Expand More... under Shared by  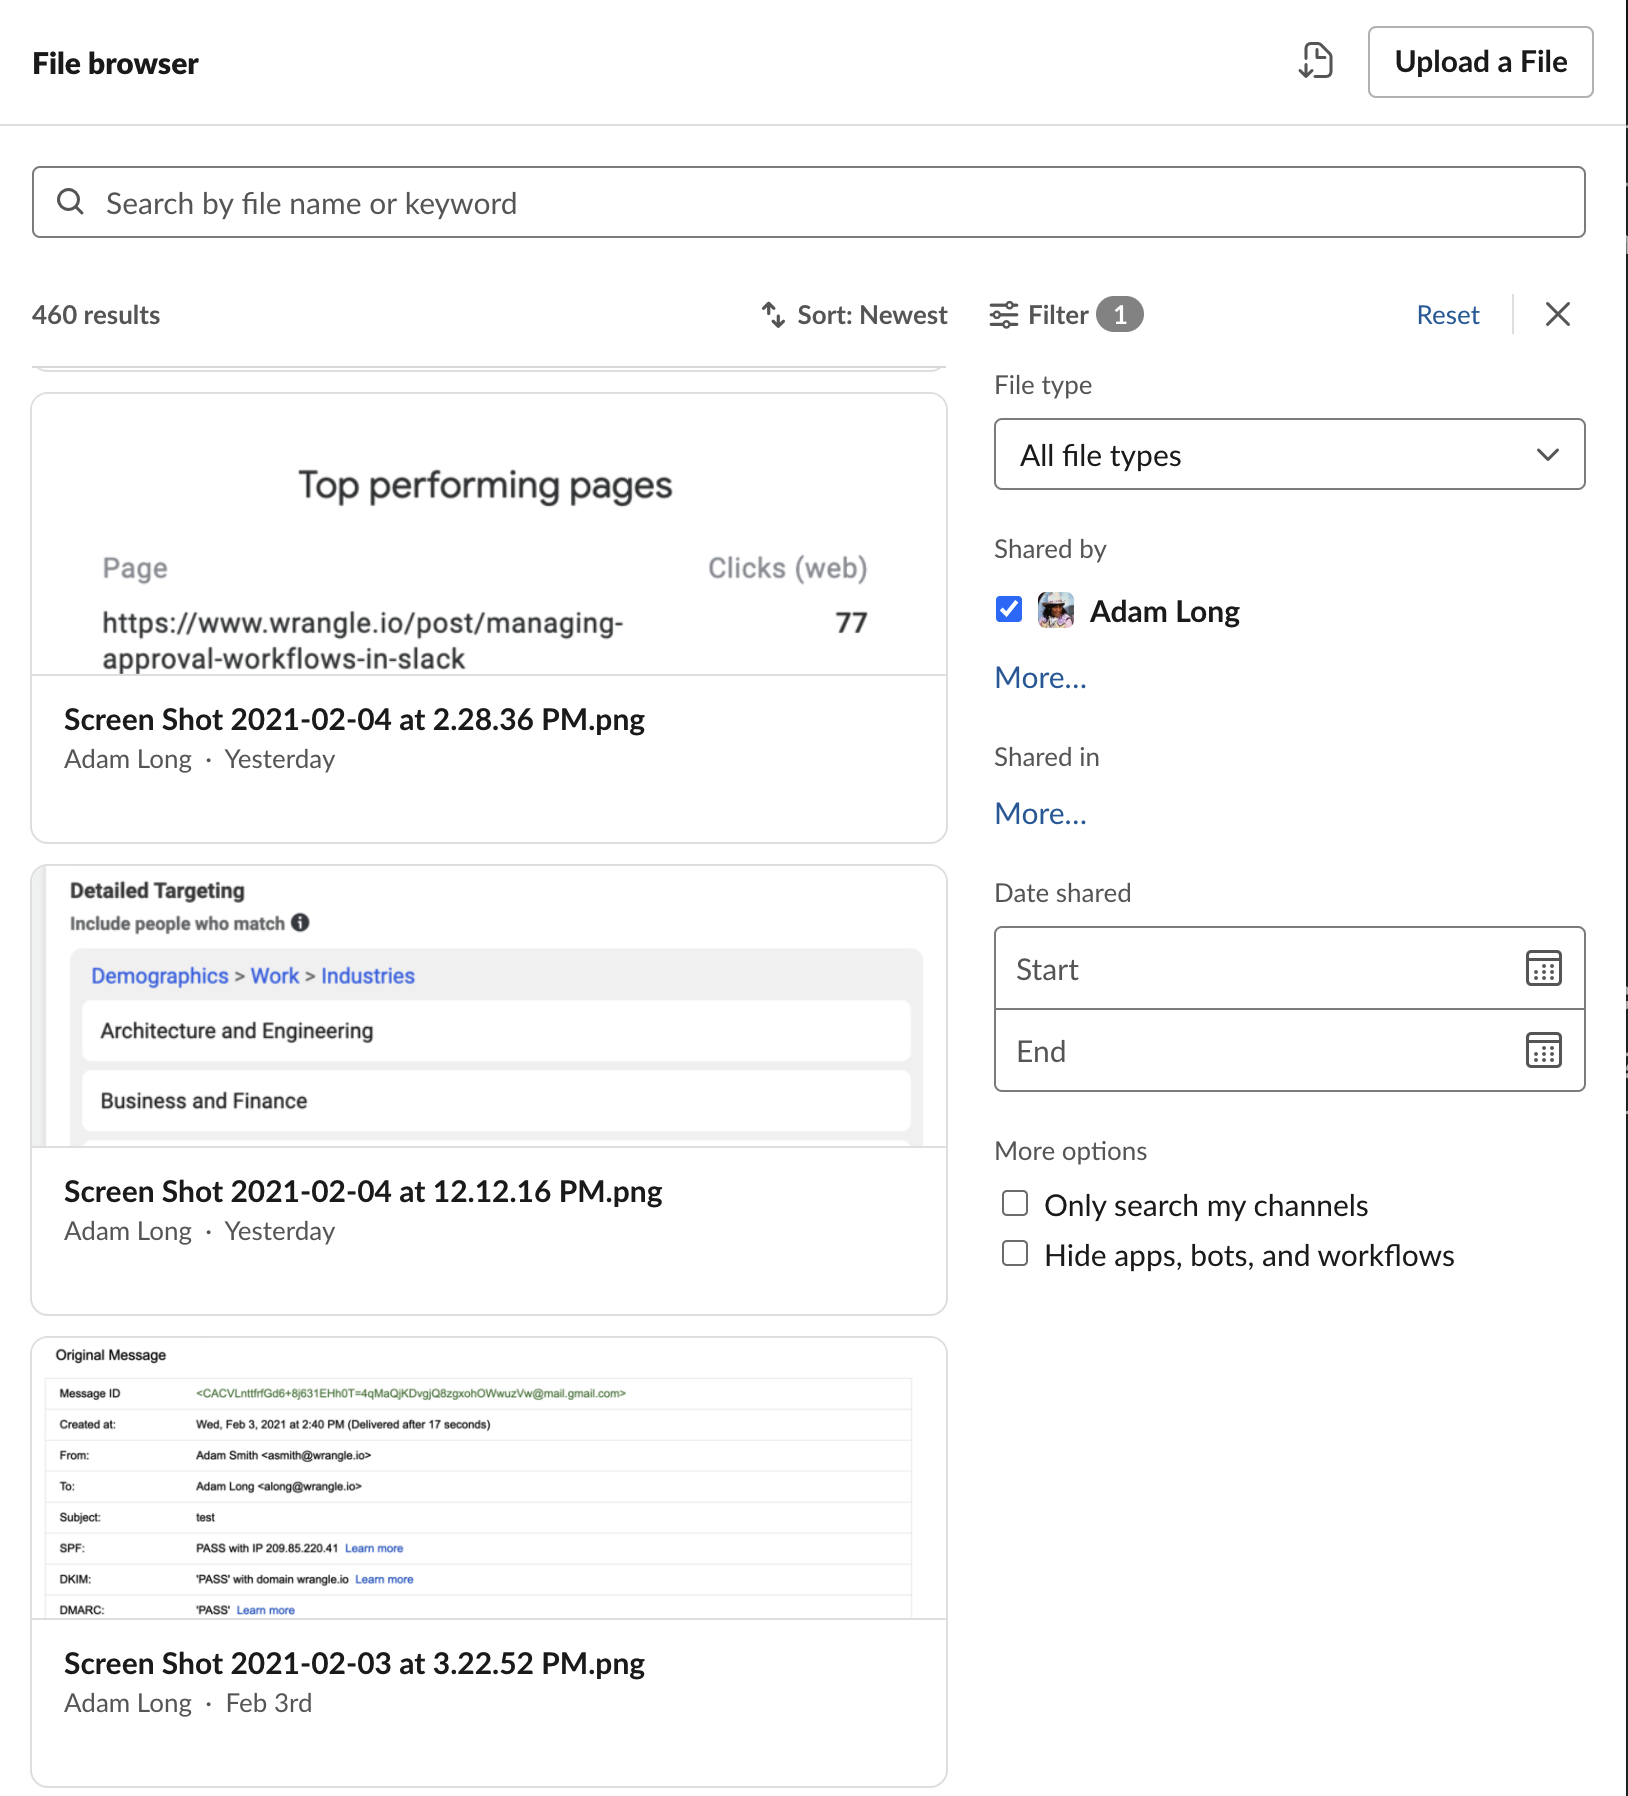(1040, 678)
